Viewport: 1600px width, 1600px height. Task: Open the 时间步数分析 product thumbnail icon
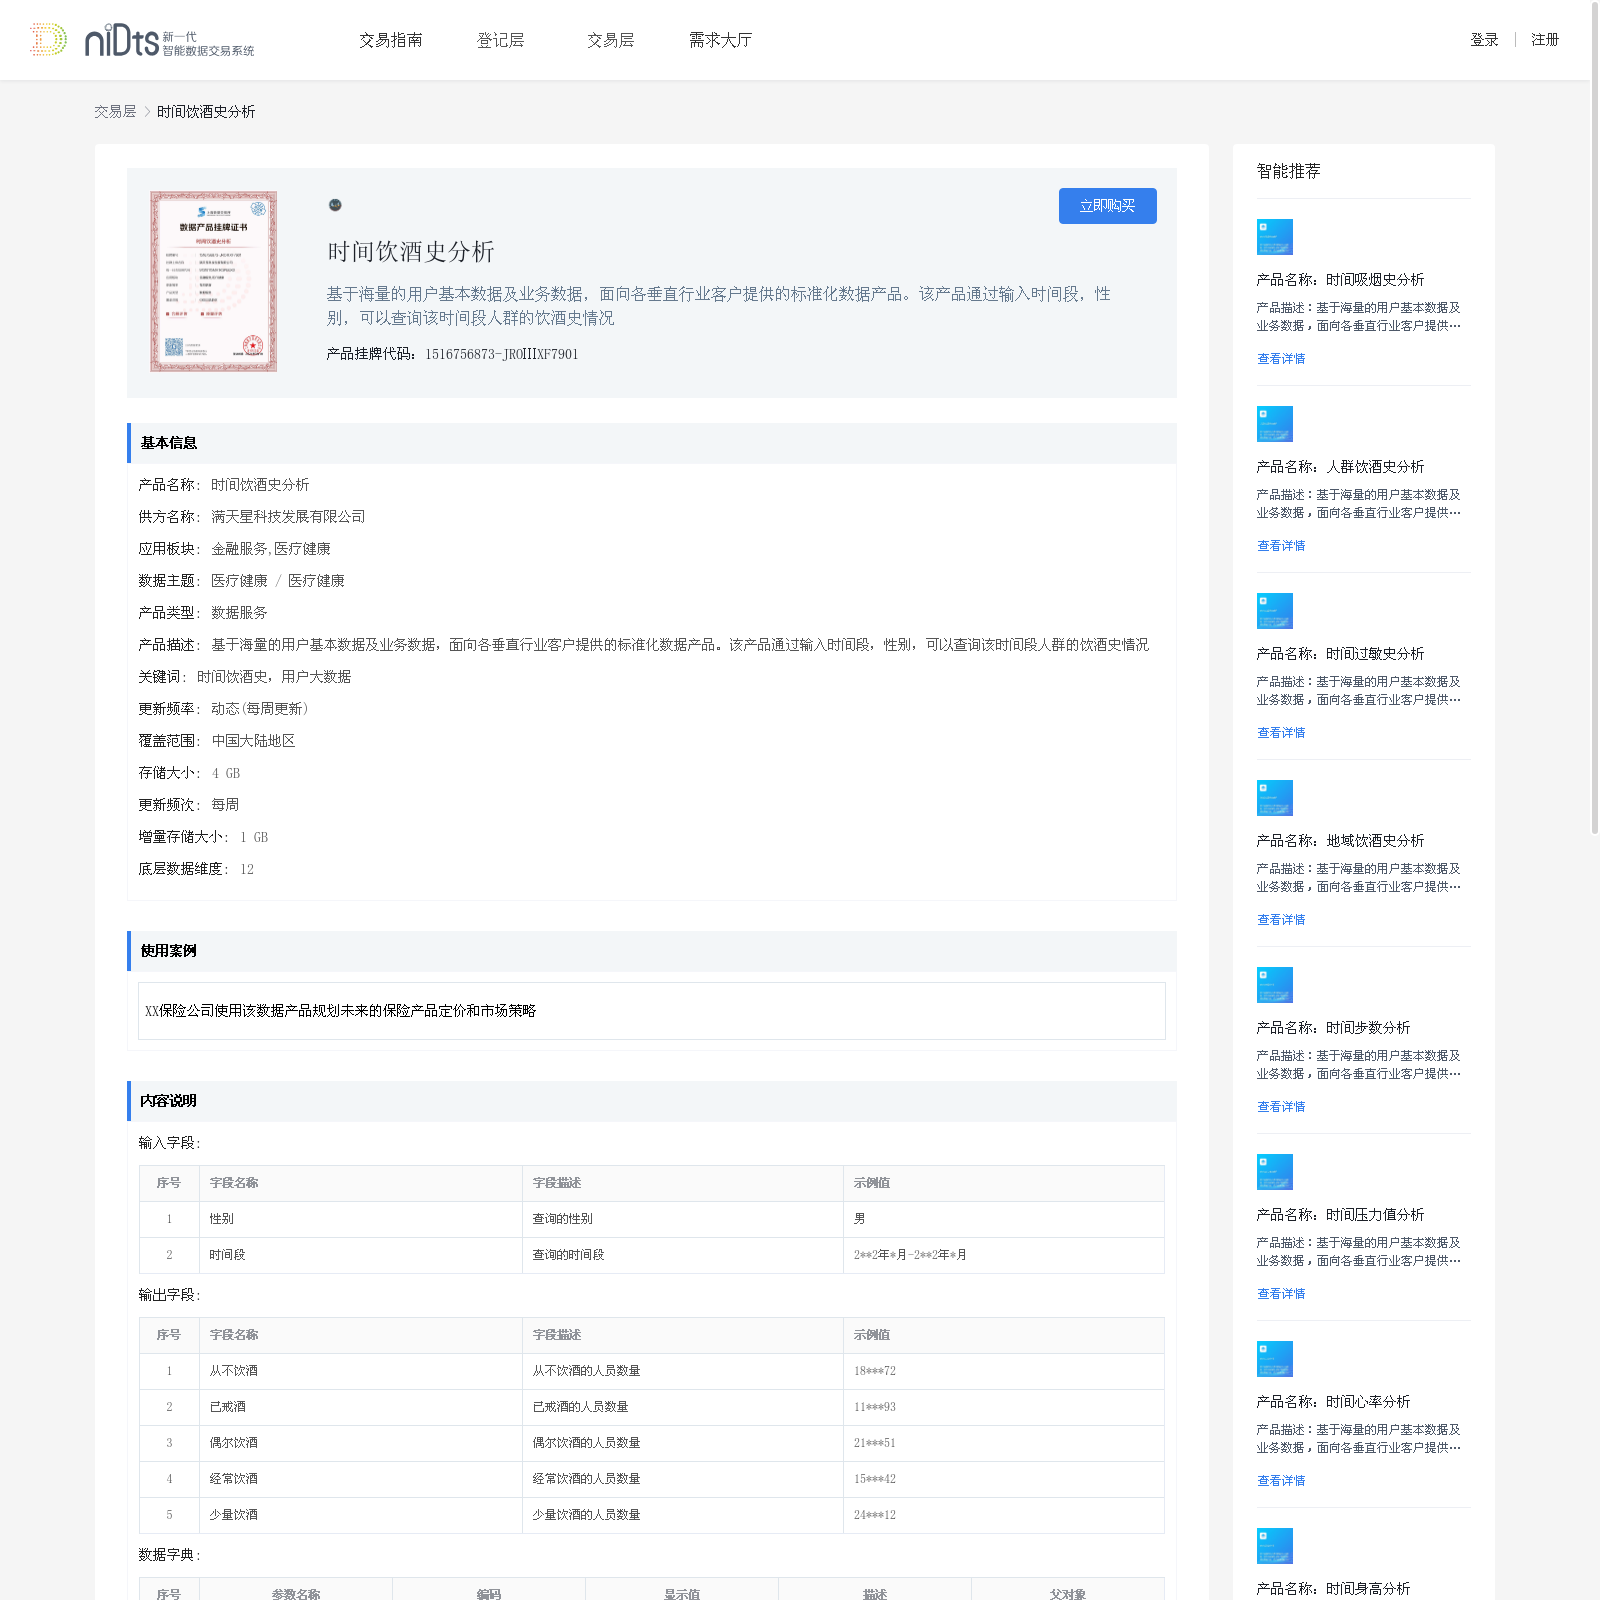[1274, 985]
